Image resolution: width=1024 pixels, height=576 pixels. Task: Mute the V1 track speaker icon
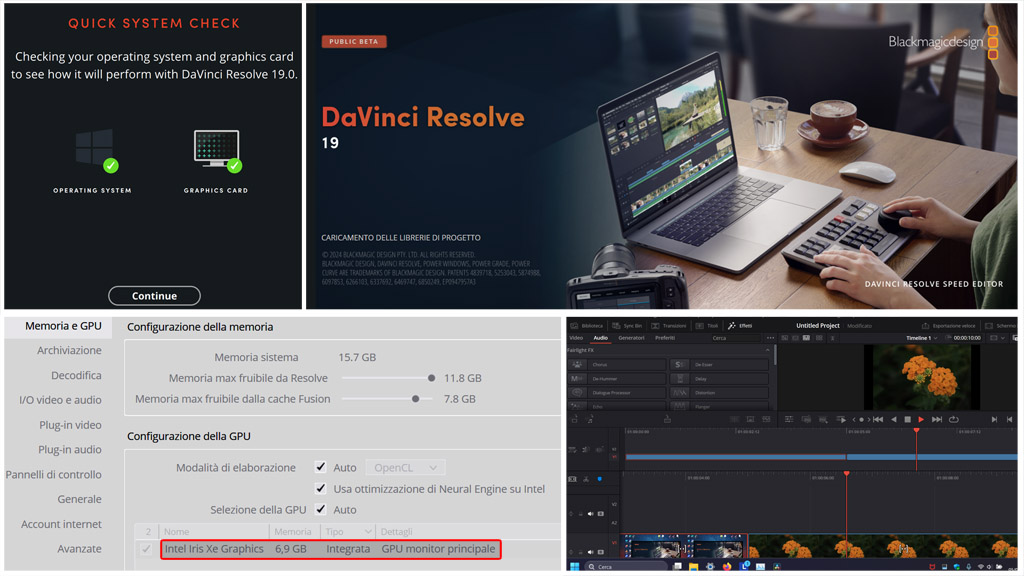(591, 552)
